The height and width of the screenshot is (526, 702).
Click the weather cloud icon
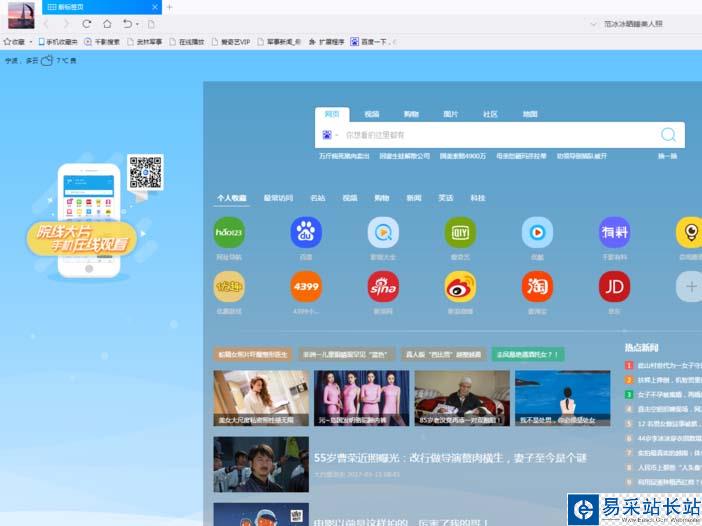pyautogui.click(x=47, y=60)
